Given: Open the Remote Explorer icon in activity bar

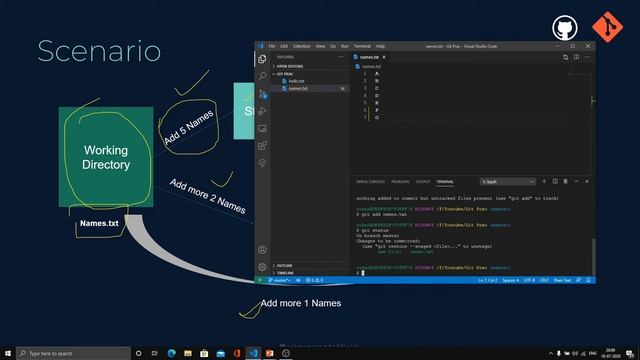Looking at the screenshot, I should [262, 129].
